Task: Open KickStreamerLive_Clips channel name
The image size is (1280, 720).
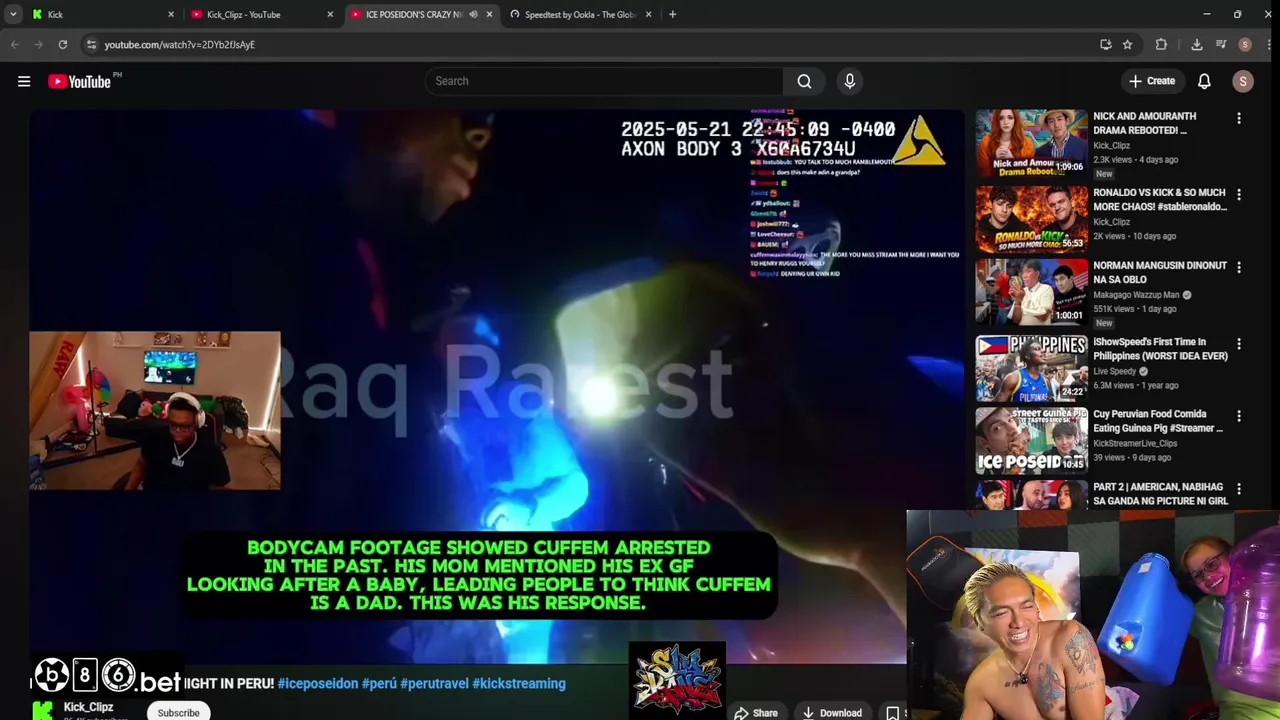Action: [x=1135, y=443]
